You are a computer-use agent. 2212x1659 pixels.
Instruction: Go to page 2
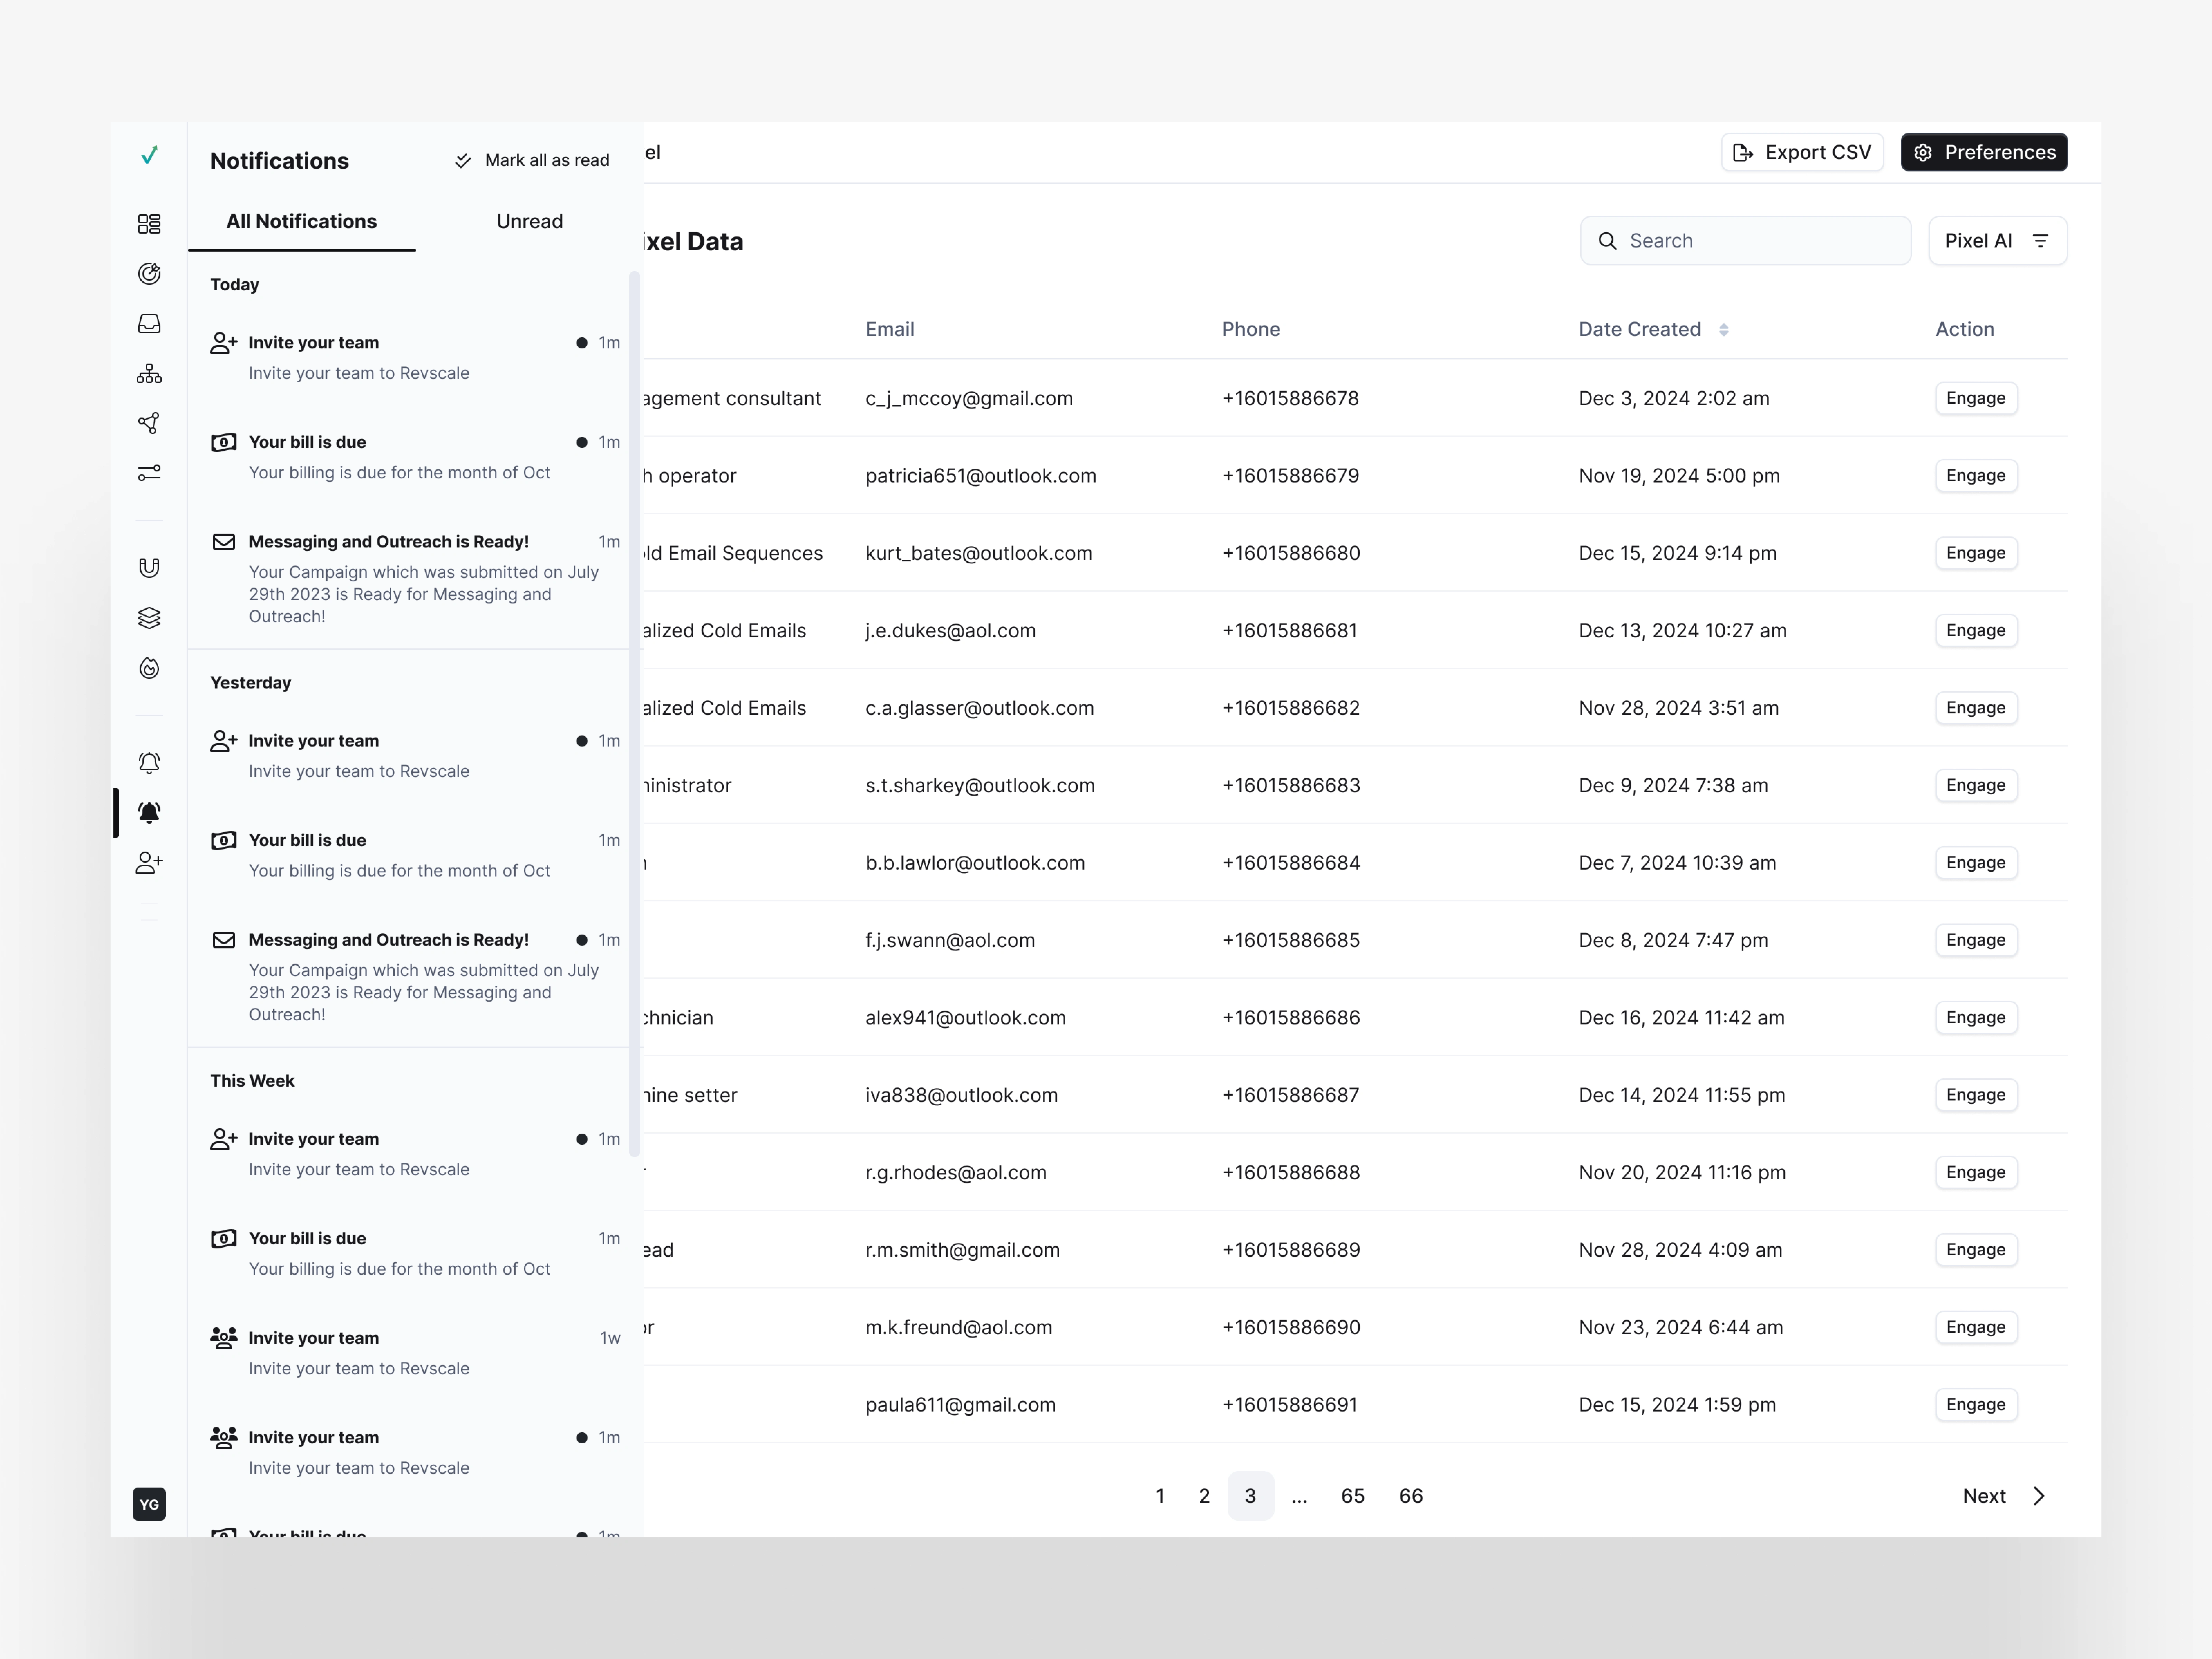point(1204,1496)
